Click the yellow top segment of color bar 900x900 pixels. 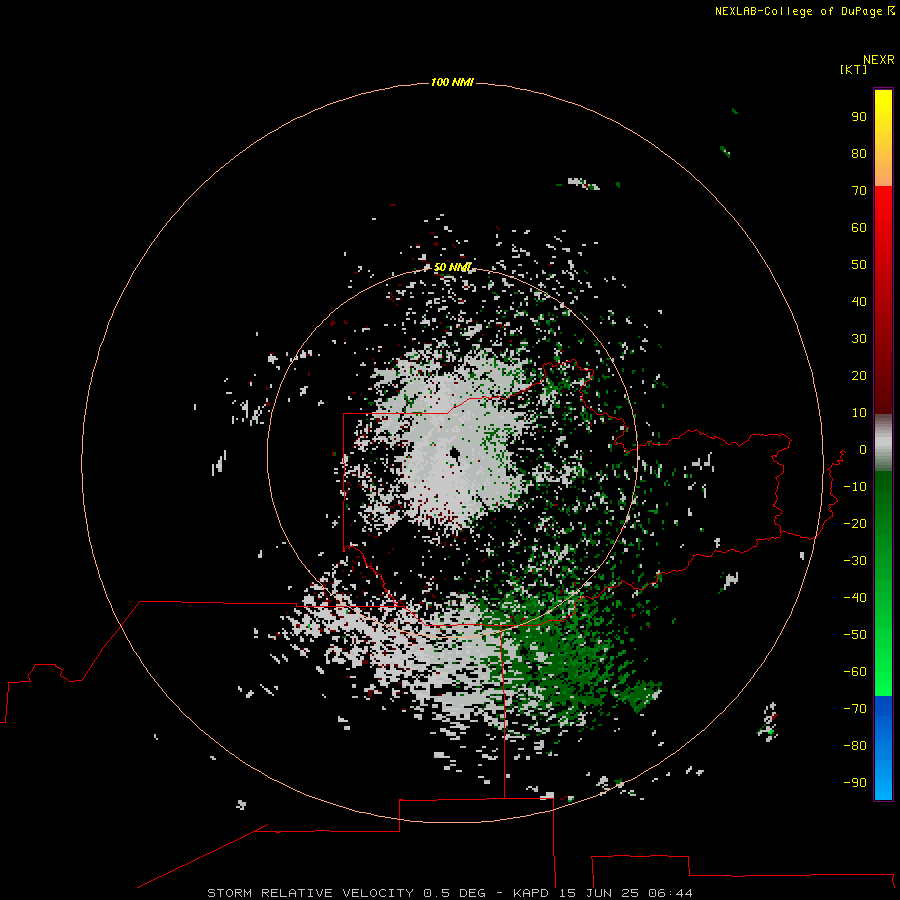pyautogui.click(x=883, y=138)
